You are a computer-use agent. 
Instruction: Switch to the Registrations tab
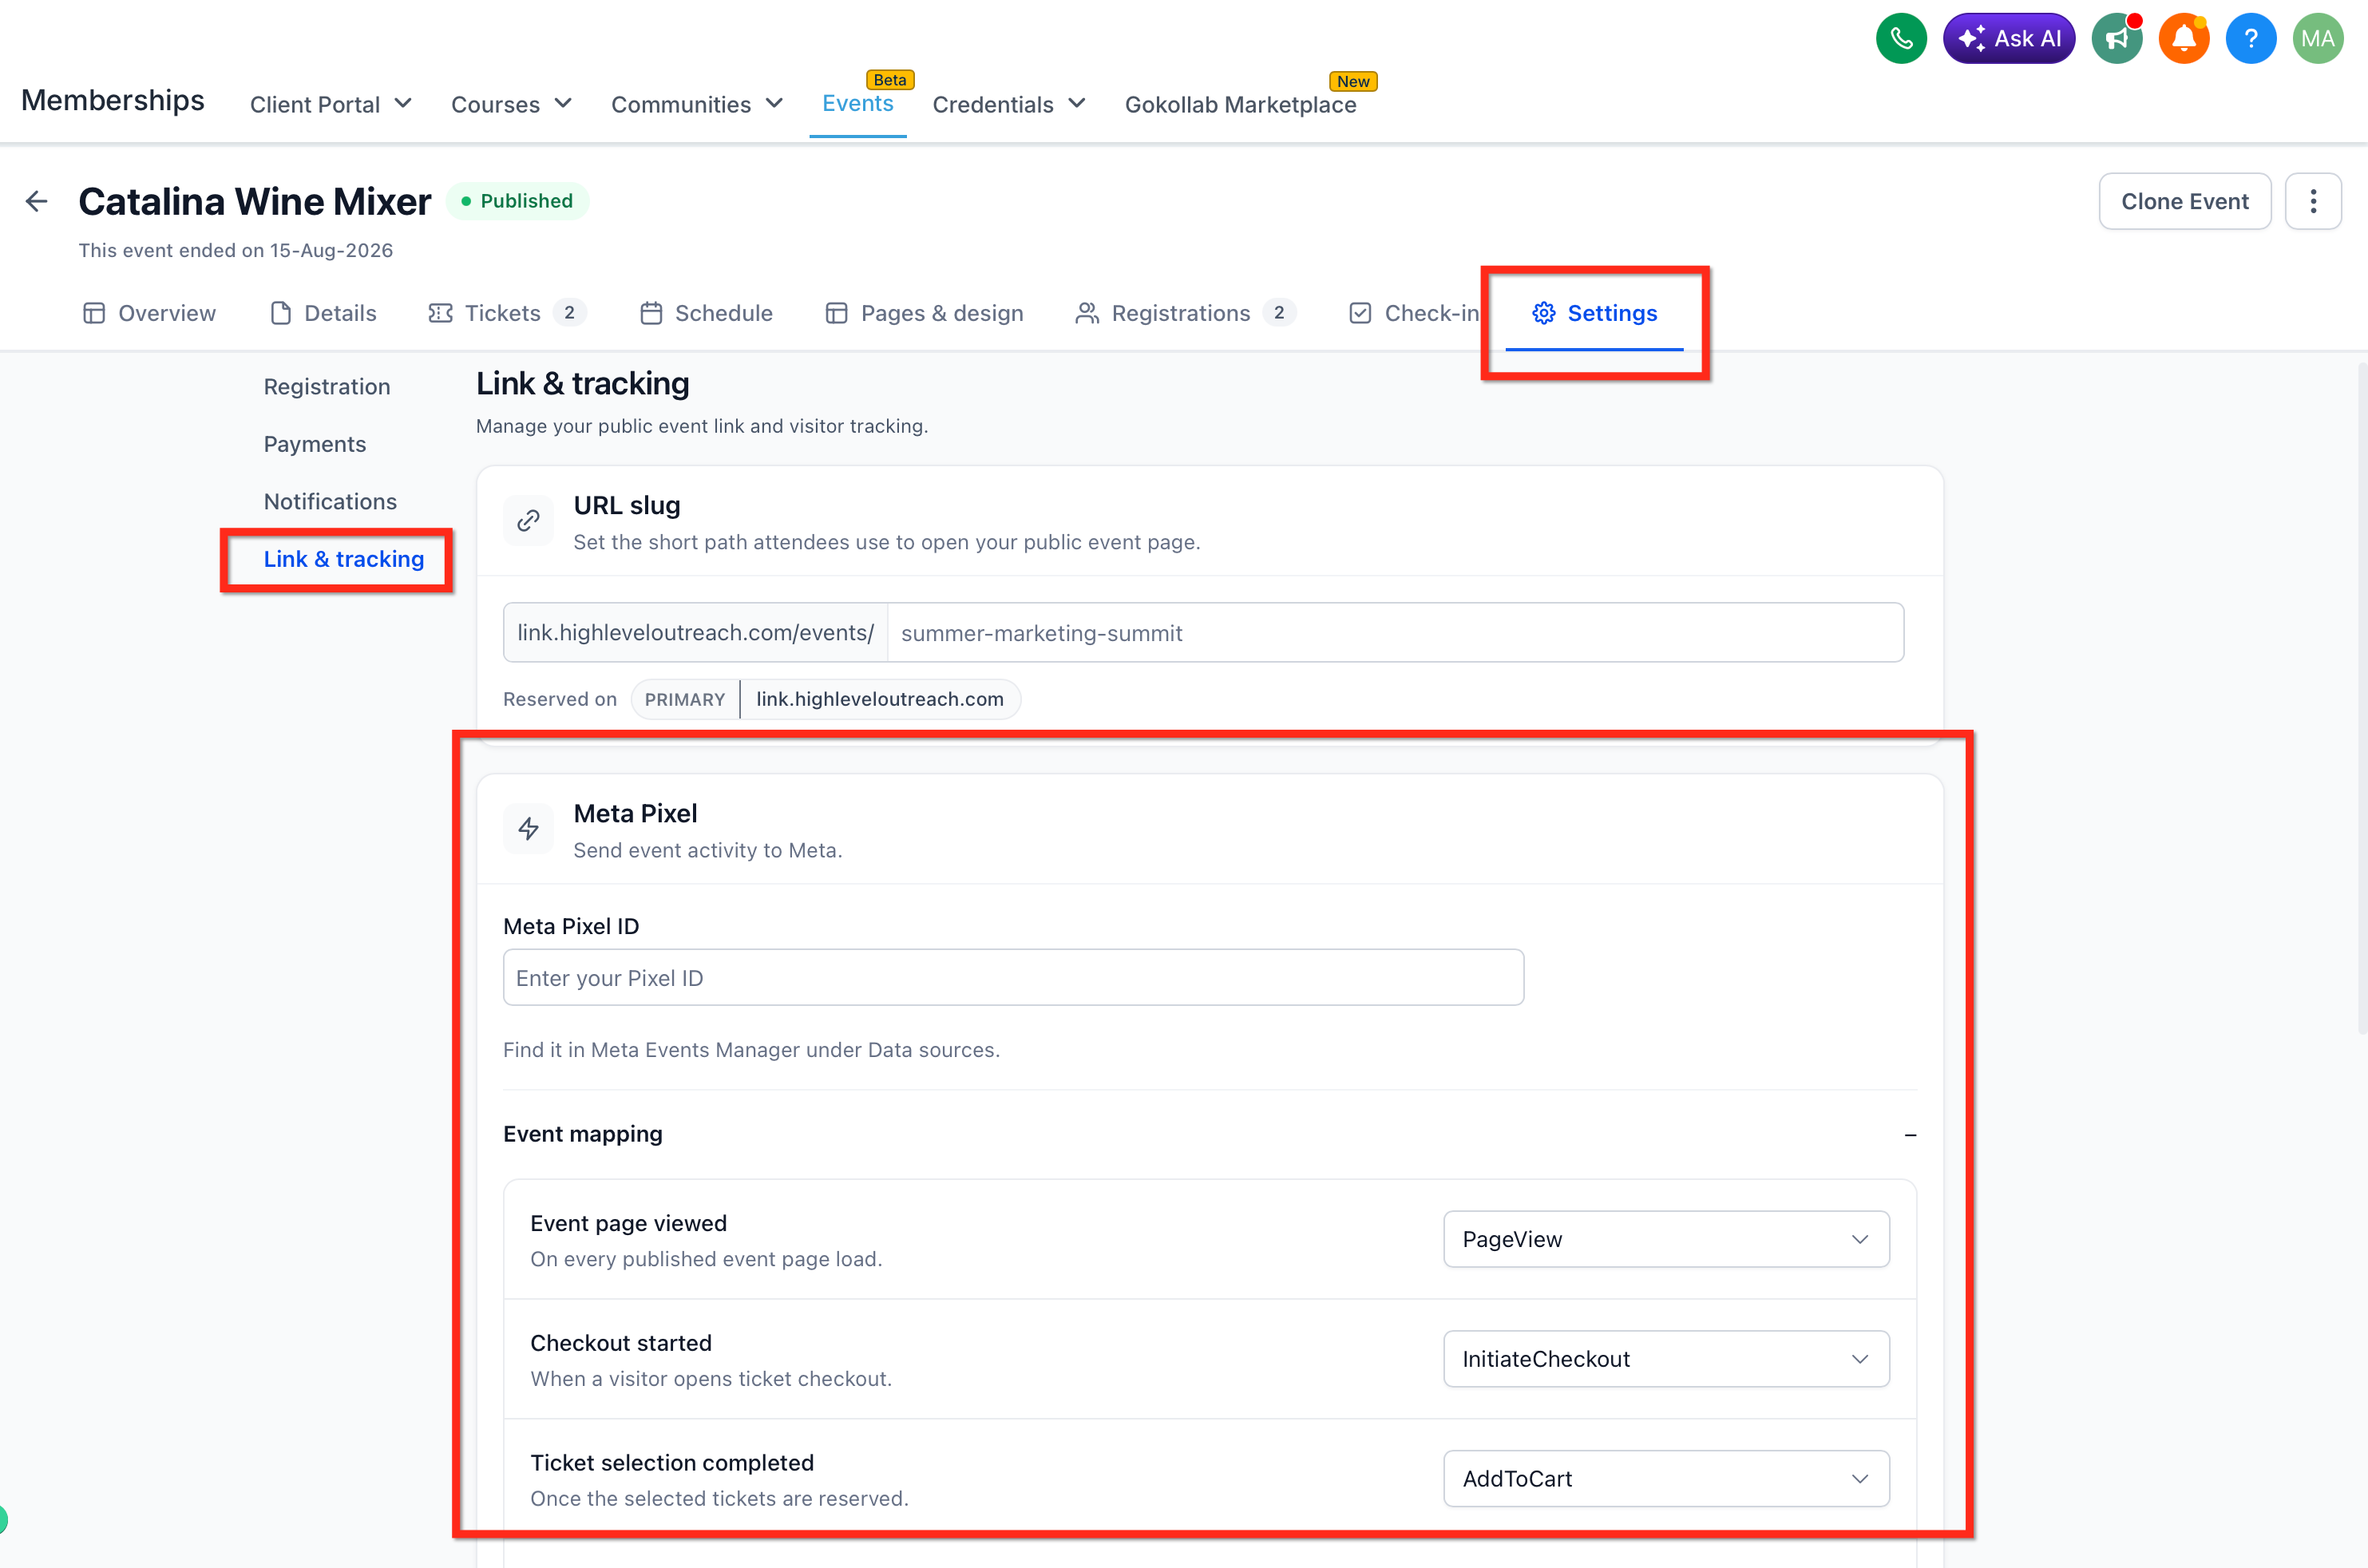pyautogui.click(x=1185, y=313)
